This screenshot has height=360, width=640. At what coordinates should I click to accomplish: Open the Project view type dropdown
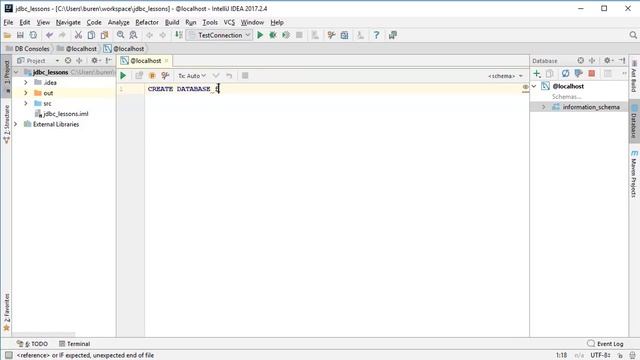[57, 60]
